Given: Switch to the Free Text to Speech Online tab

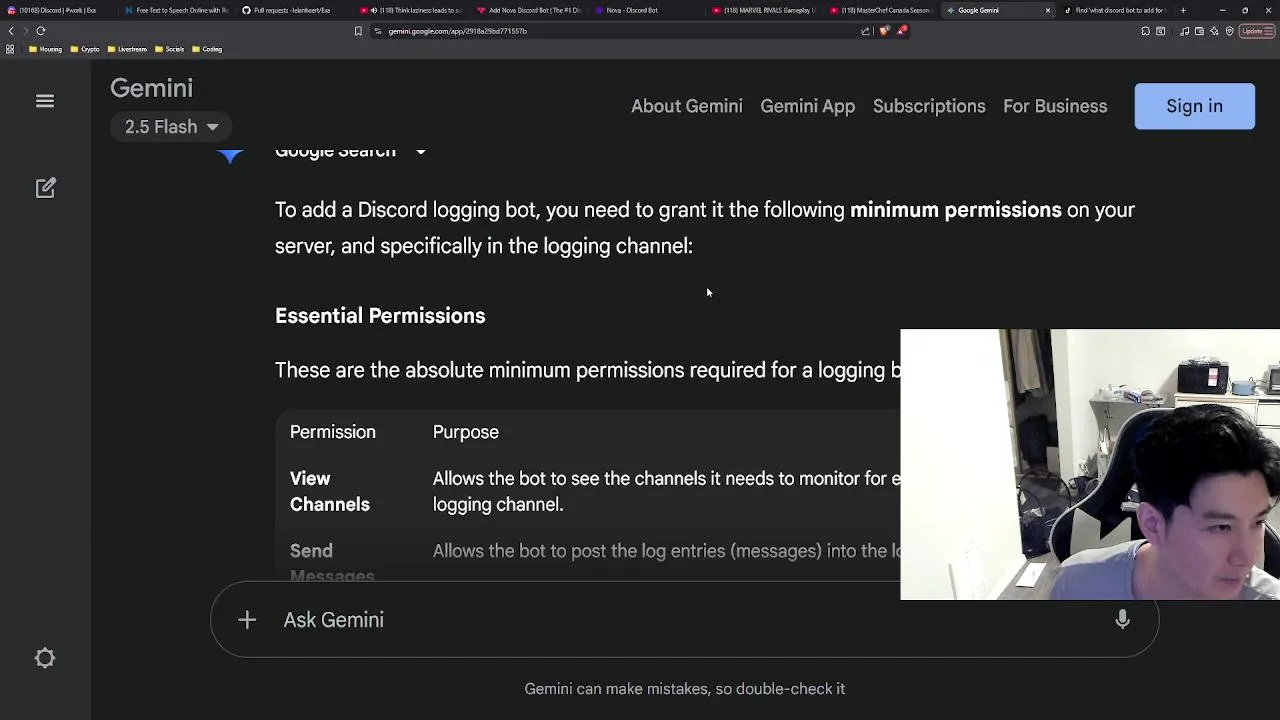Looking at the screenshot, I should point(176,10).
